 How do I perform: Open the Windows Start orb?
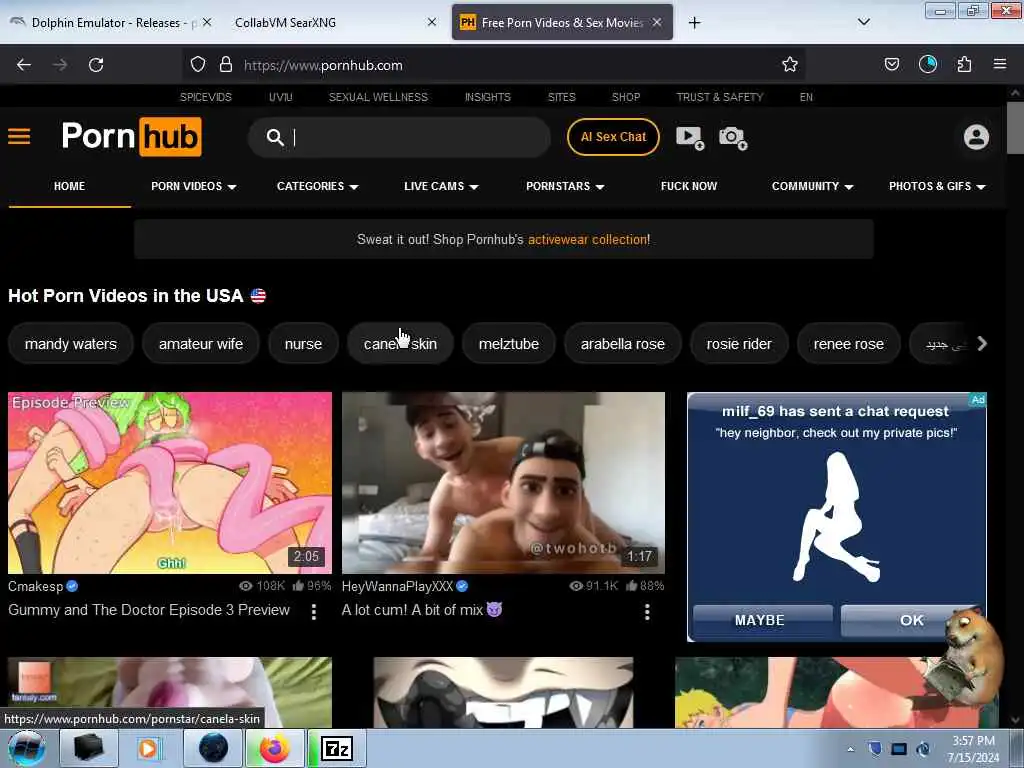click(x=27, y=748)
